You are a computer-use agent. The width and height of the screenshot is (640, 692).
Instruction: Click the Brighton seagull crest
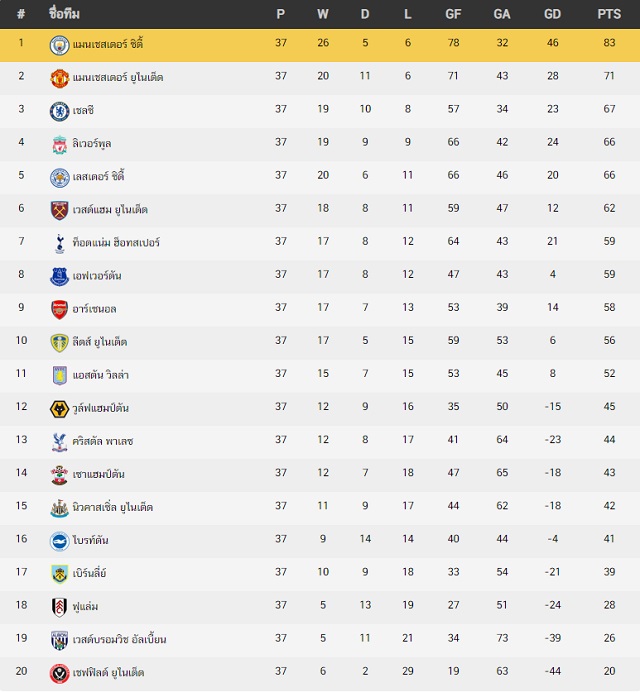(59, 542)
